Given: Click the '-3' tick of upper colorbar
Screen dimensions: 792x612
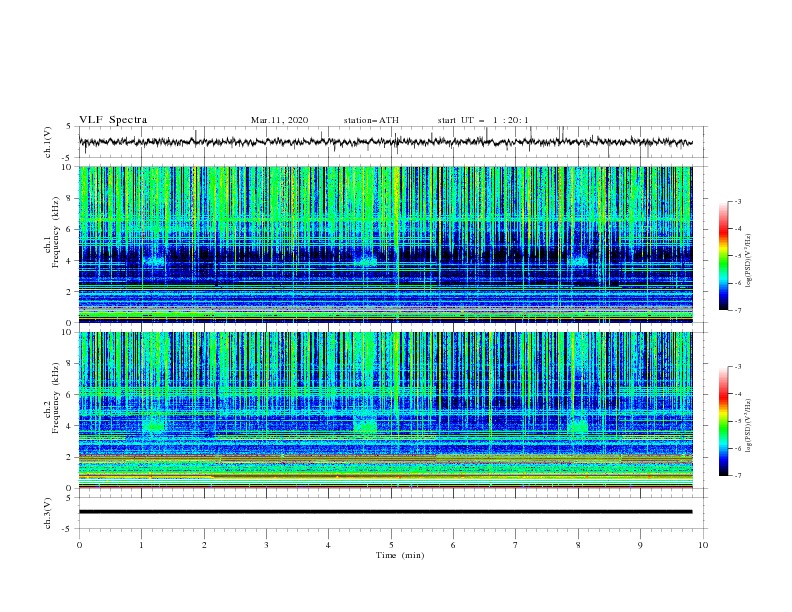Looking at the screenshot, I should point(738,201).
